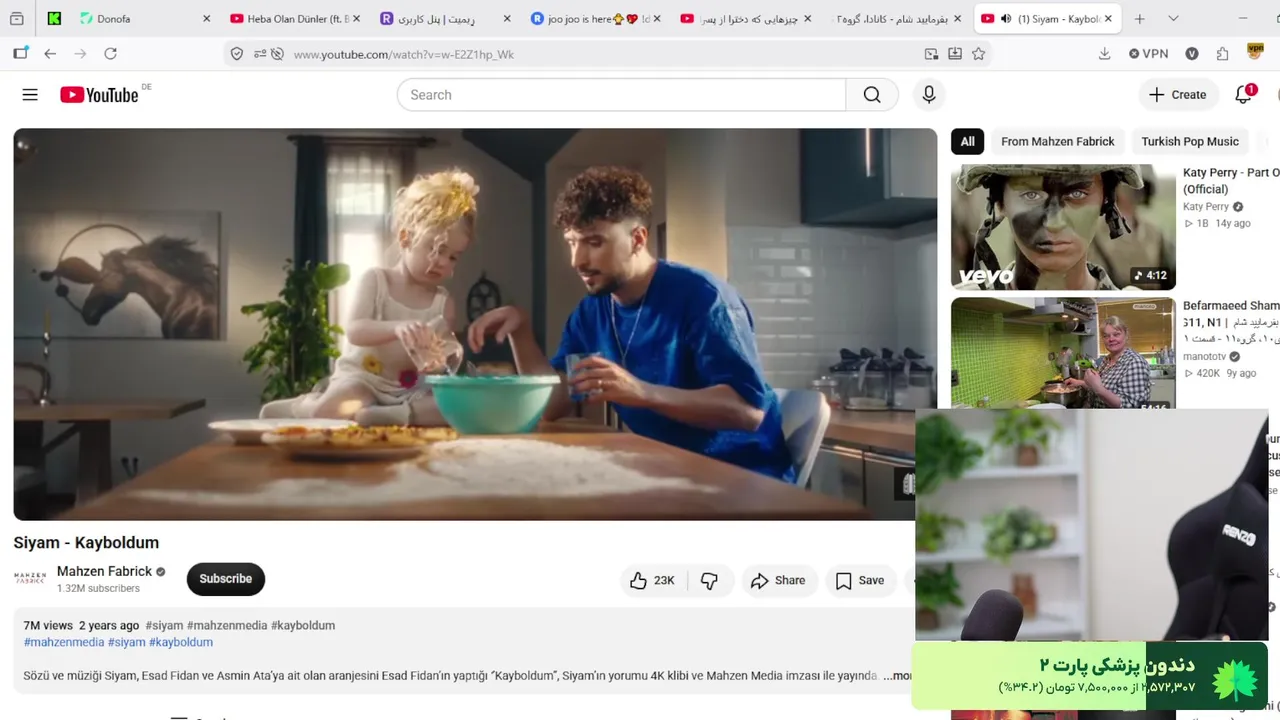This screenshot has width=1280, height=720.
Task: Open the Mahzen Fabrick channel avatar
Action: pyautogui.click(x=30, y=578)
